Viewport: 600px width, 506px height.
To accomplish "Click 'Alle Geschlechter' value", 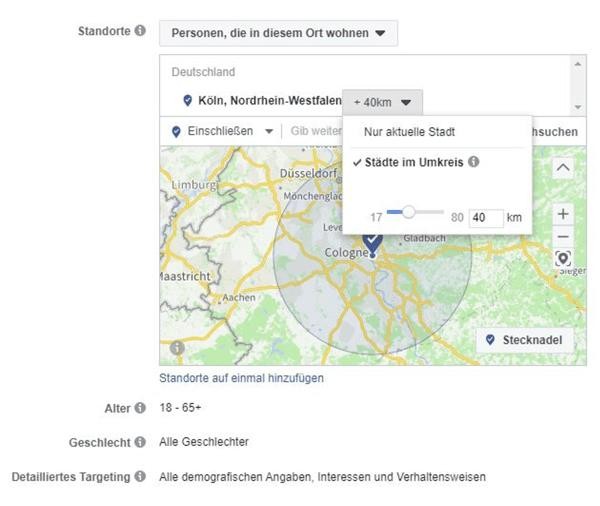I will pos(204,442).
